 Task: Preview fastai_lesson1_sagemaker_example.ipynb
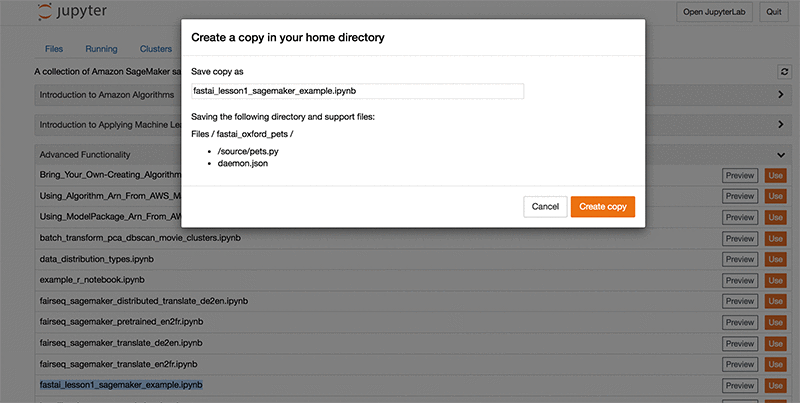pos(740,386)
